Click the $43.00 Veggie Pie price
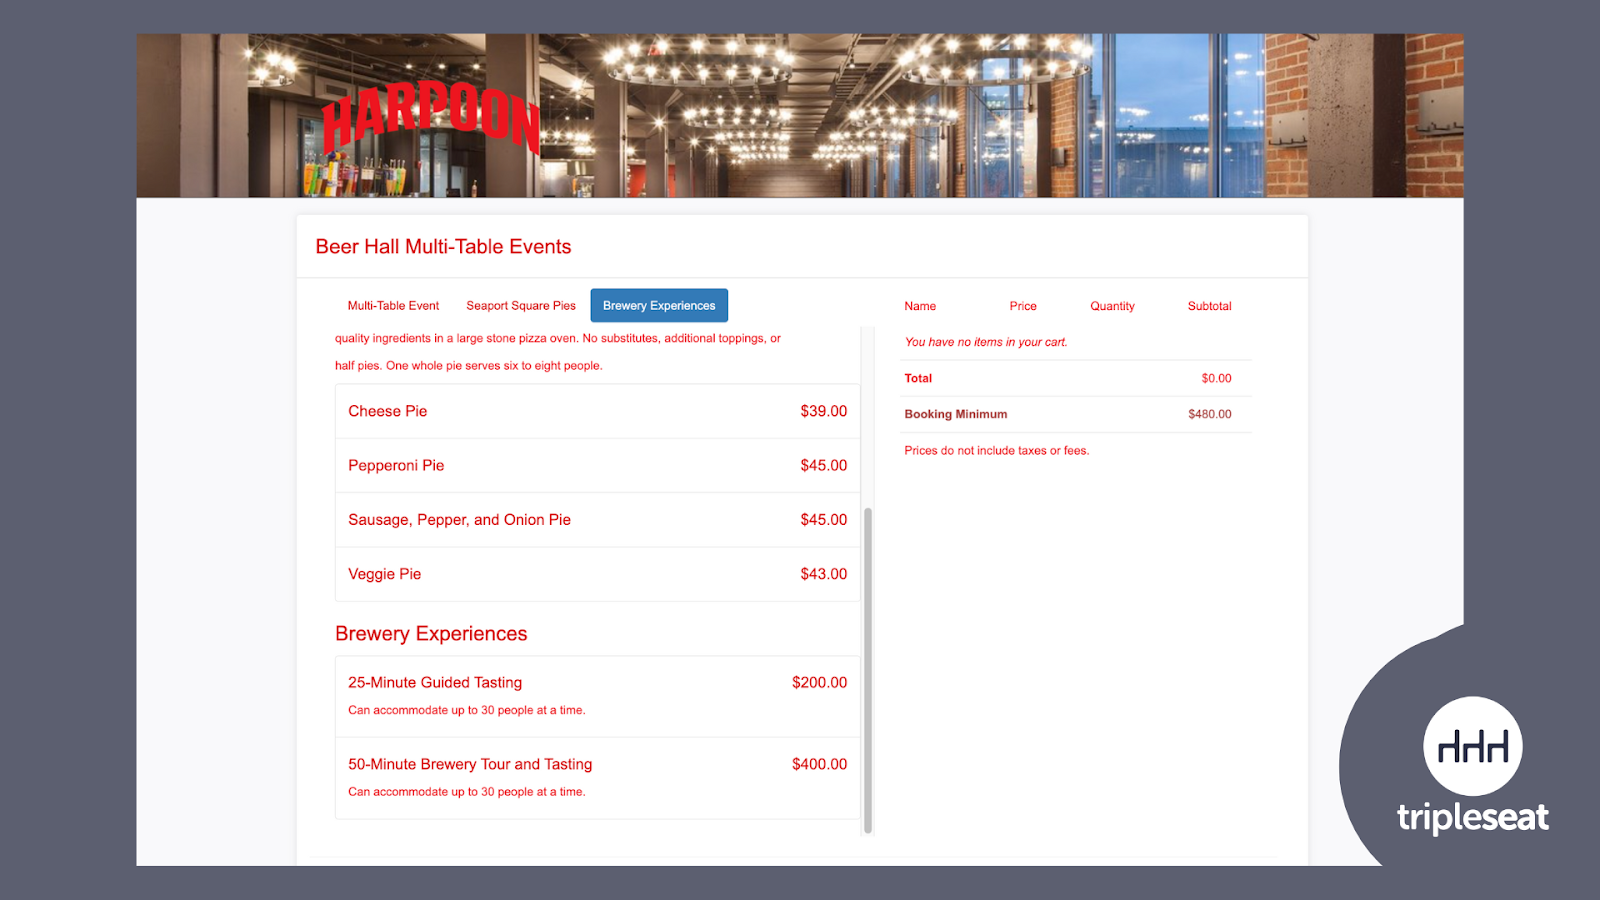Screen dimensions: 1600x900 [823, 574]
